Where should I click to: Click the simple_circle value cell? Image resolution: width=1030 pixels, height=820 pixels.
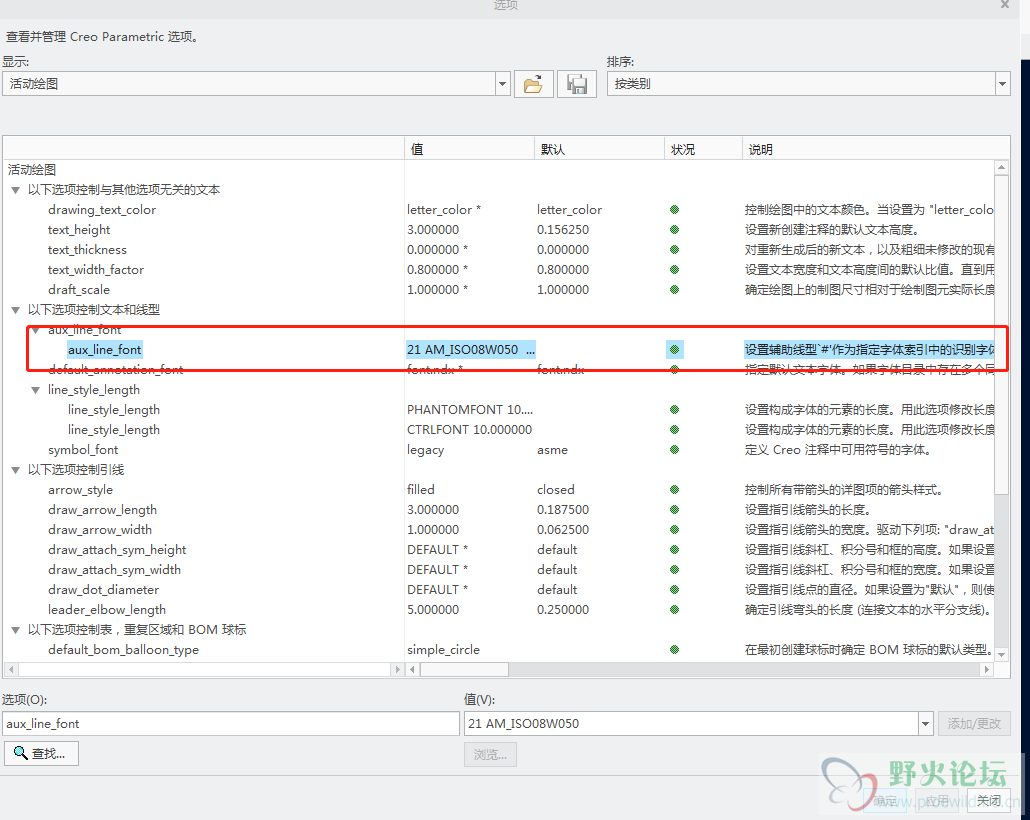pyautogui.click(x=443, y=650)
